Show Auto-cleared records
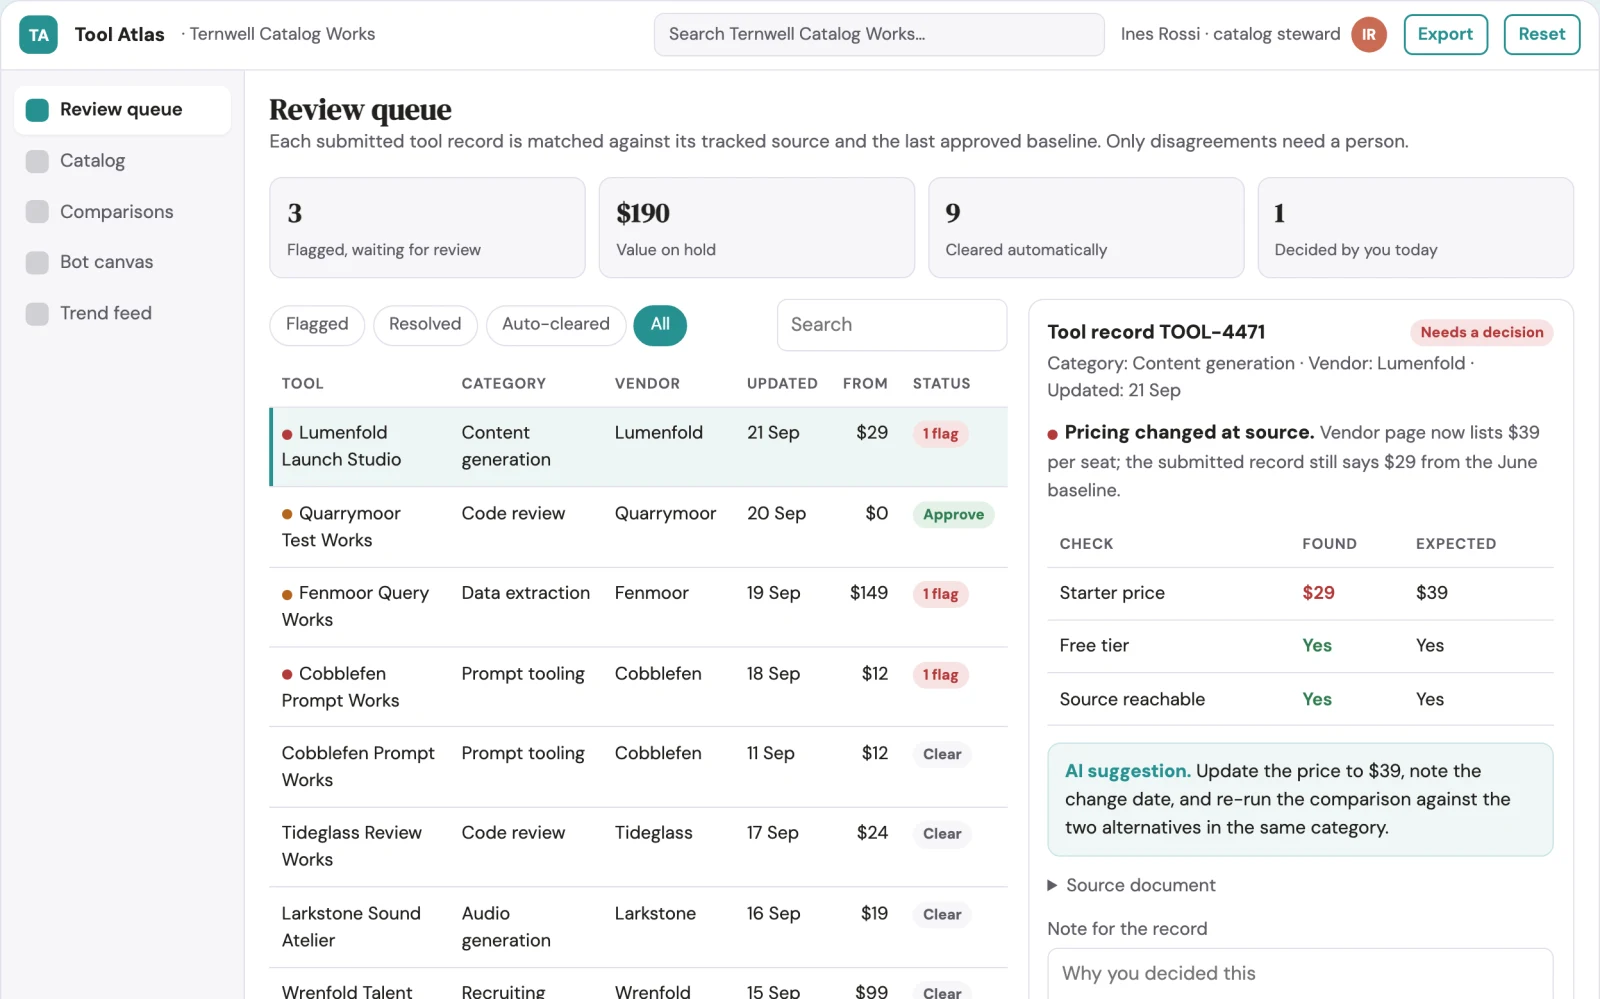This screenshot has height=999, width=1600. 556,325
